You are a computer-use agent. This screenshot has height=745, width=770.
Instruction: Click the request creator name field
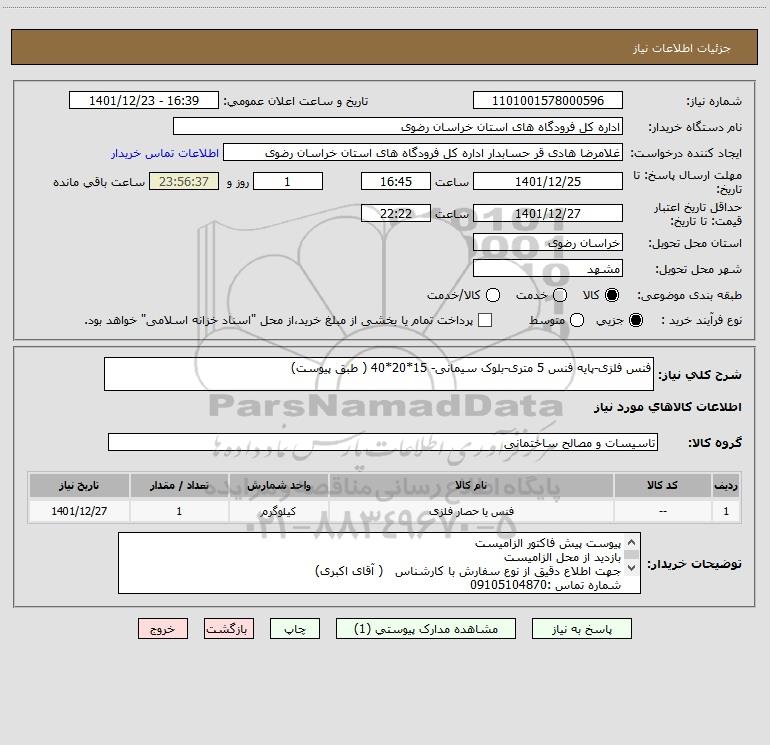point(423,152)
